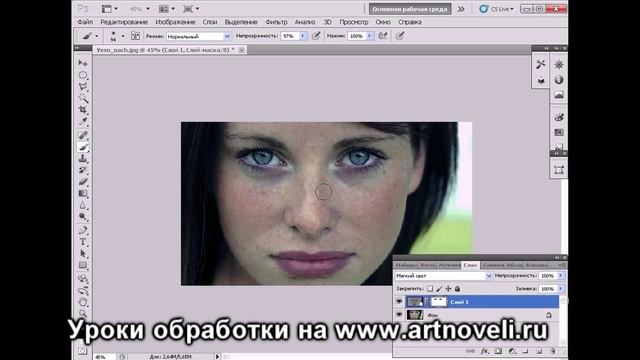Toggle lock all padlock icon
The height and width of the screenshot is (360, 640).
(457, 289)
